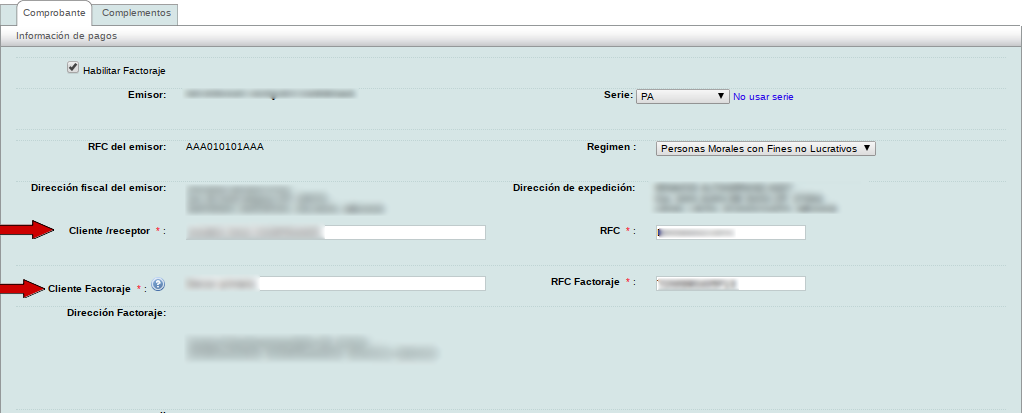This screenshot has width=1022, height=413.
Task: Select the Comprobante tab
Action: pos(52,14)
